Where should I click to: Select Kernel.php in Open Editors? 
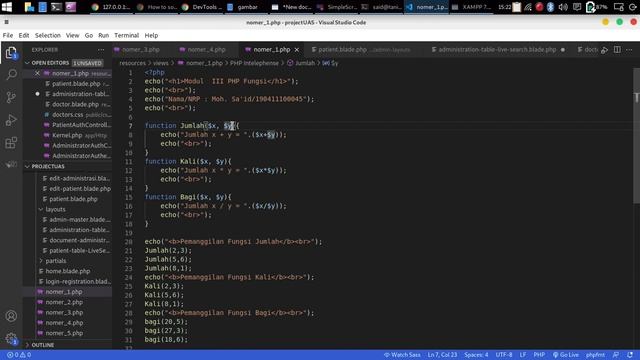coord(67,135)
